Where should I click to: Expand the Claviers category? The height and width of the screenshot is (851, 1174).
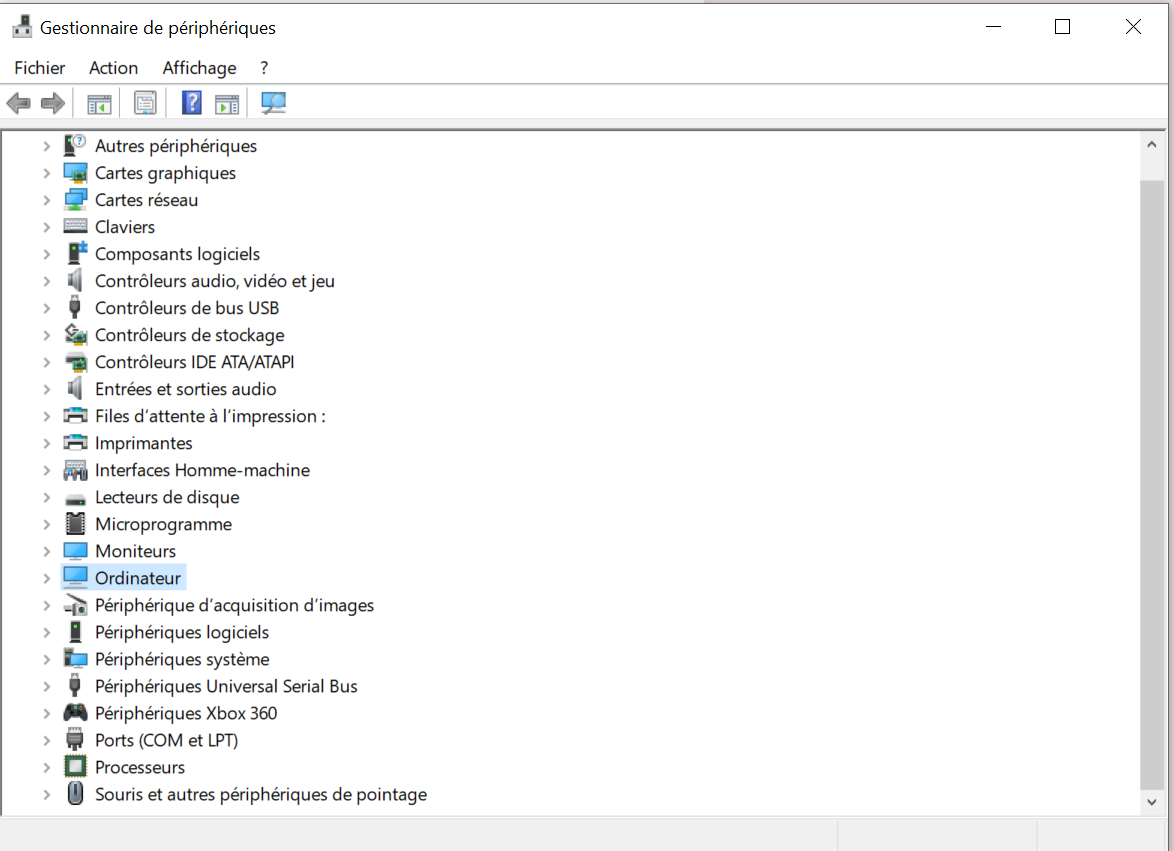[46, 227]
